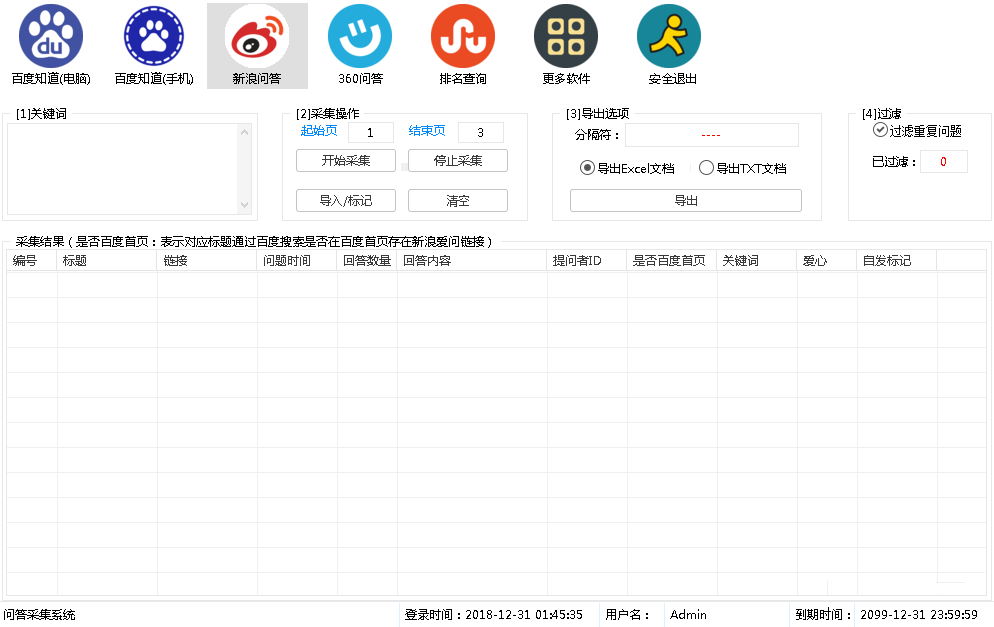994x627 pixels.
Task: Sort by the 标题 column header
Action: click(x=106, y=261)
